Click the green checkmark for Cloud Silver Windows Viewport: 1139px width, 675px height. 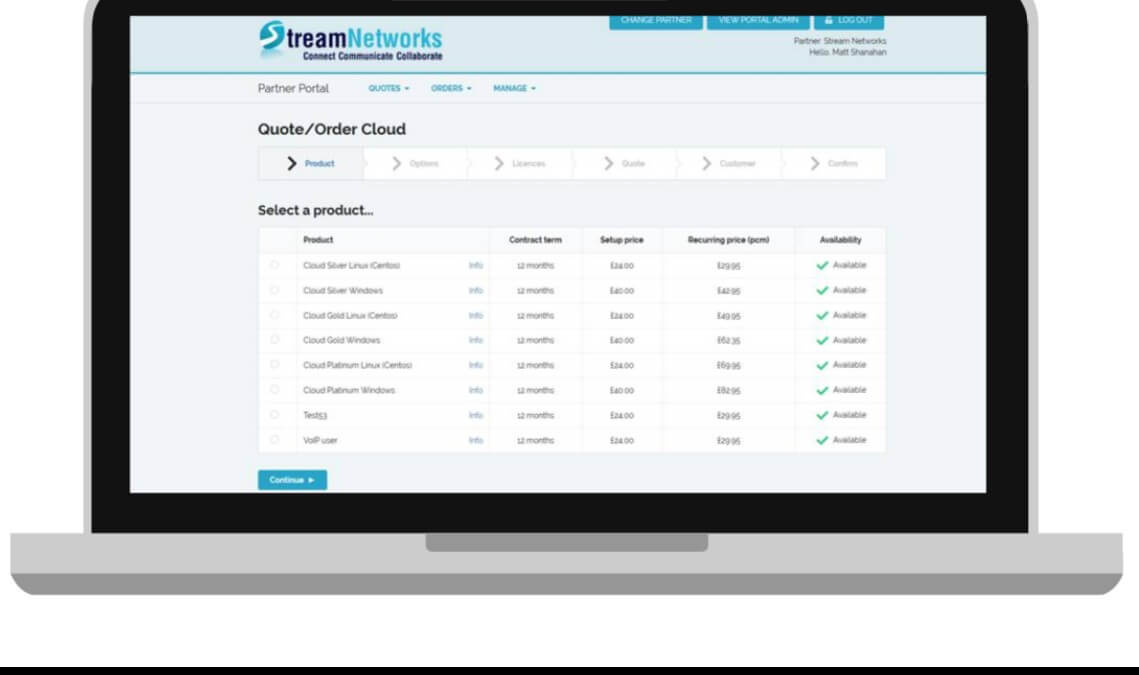coord(822,291)
